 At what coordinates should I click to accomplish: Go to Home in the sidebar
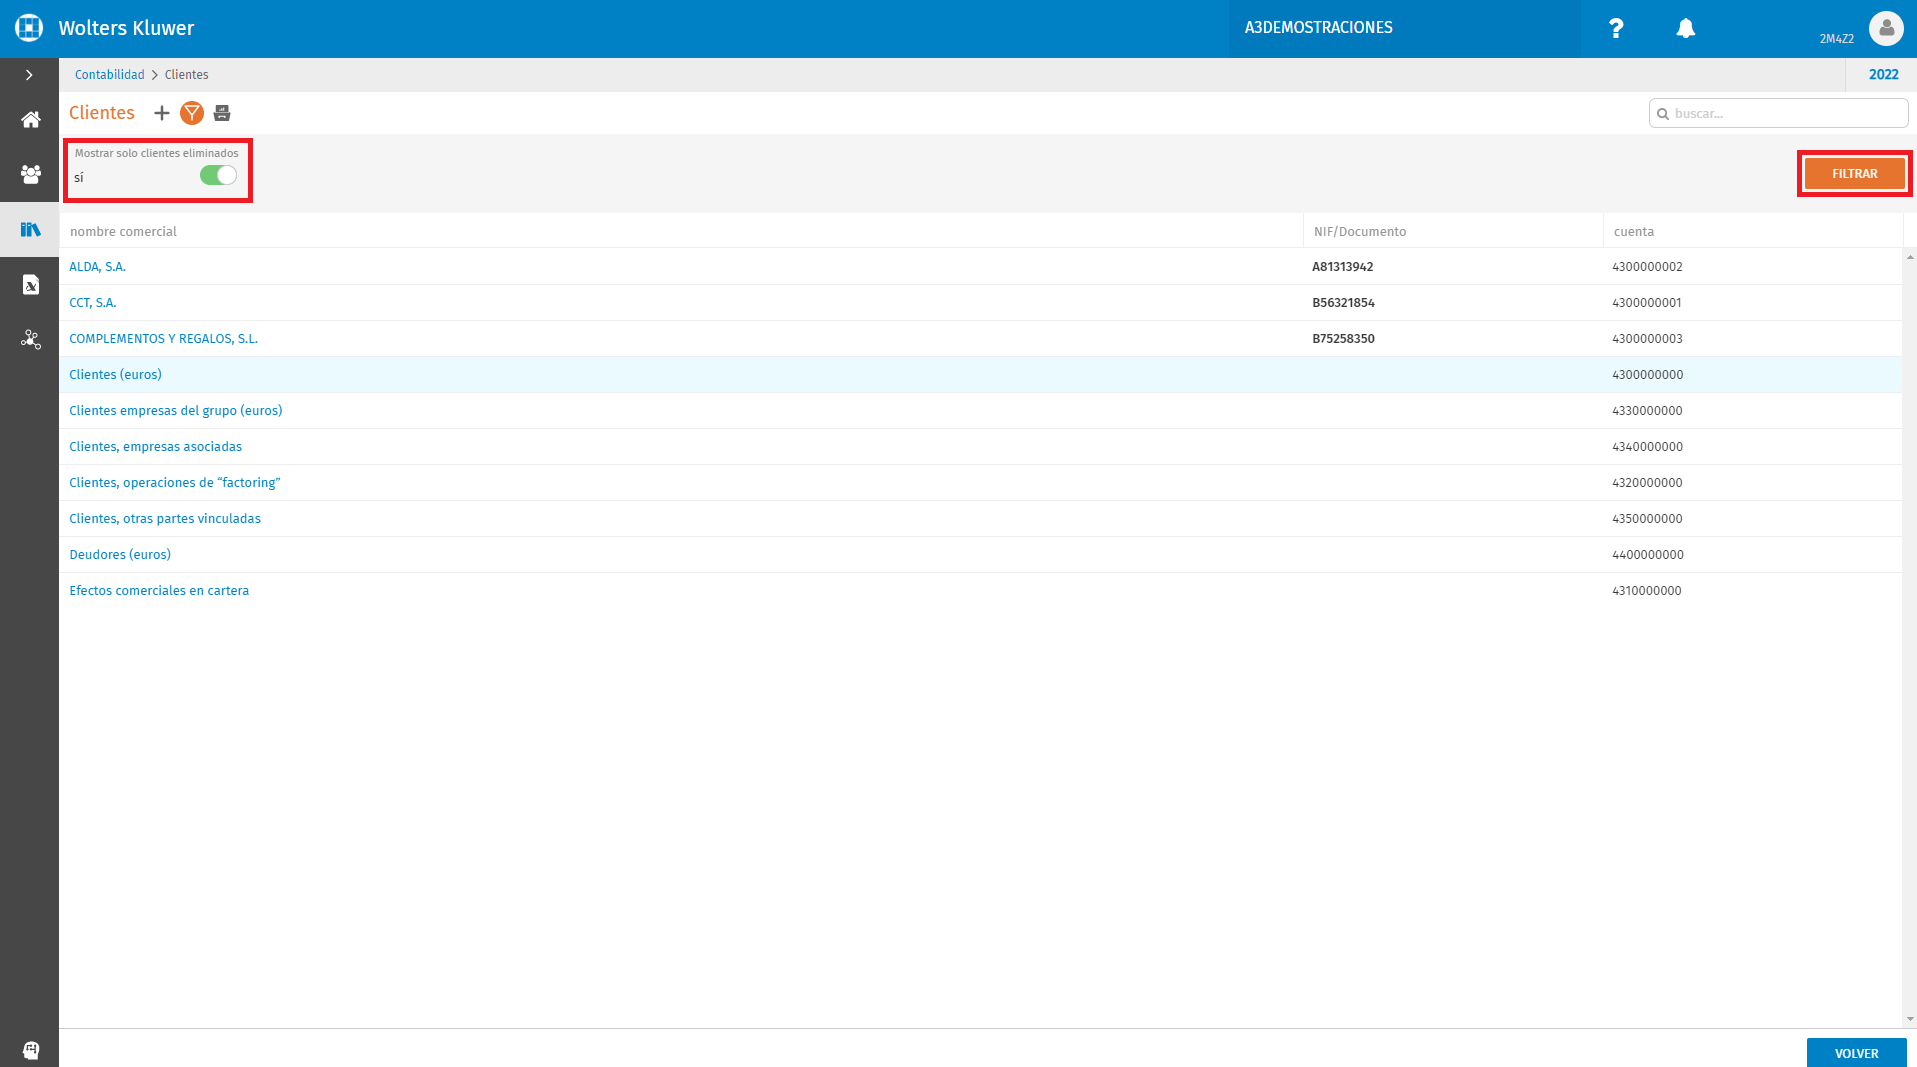(x=31, y=120)
